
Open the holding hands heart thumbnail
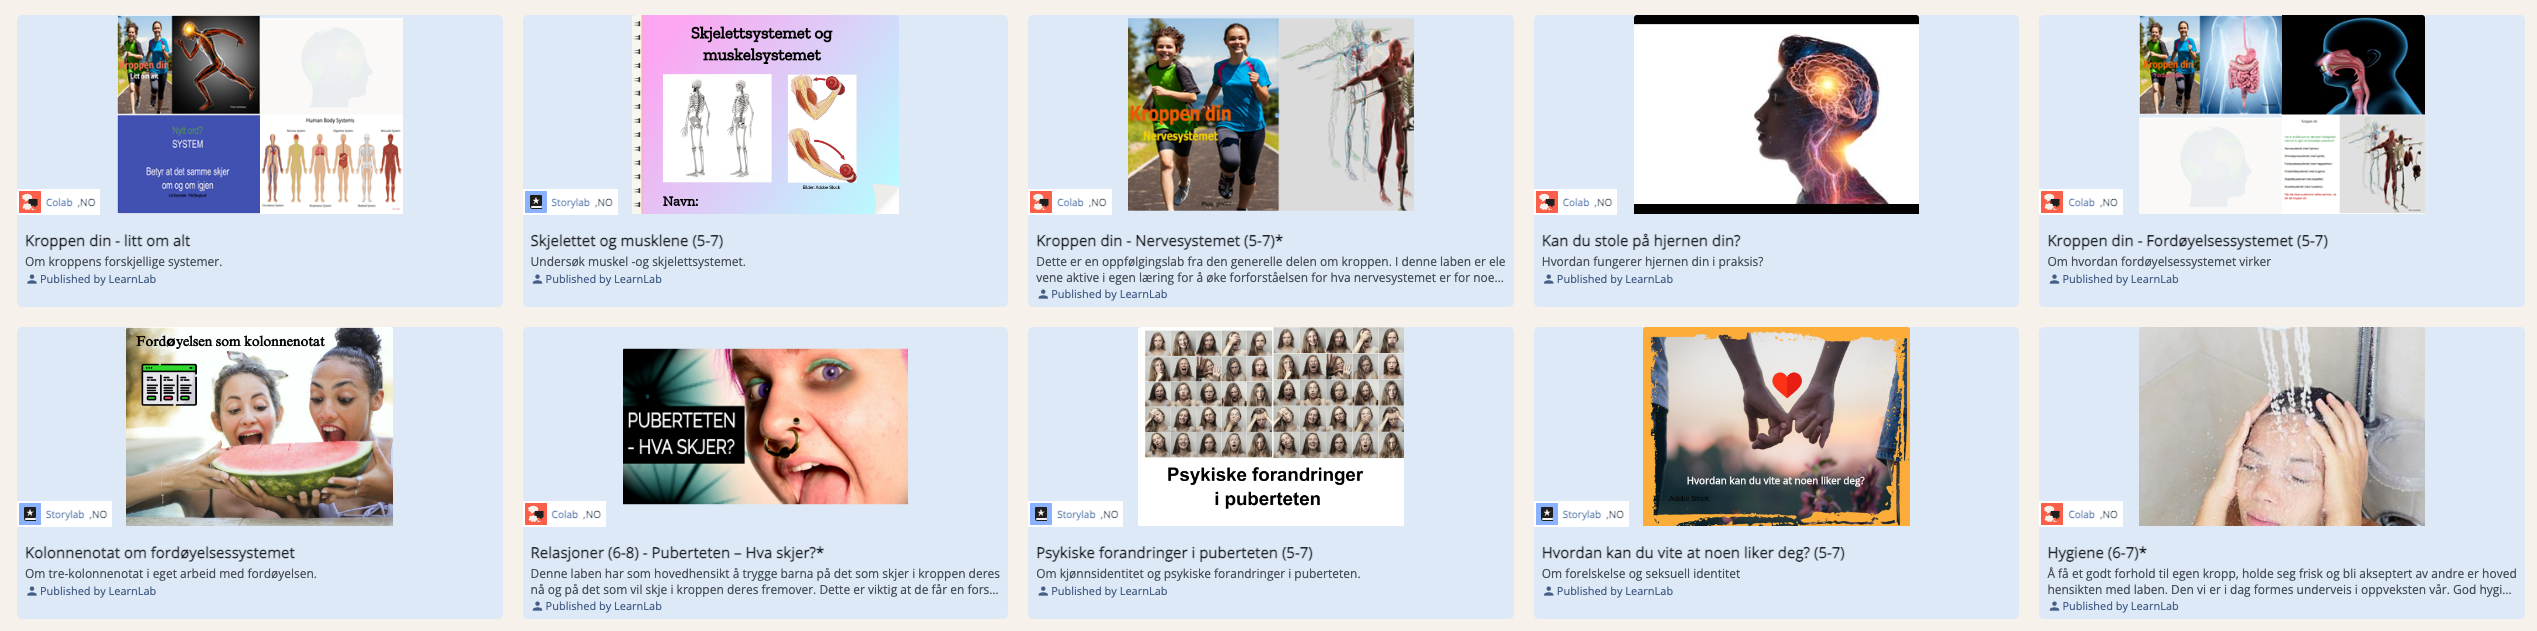[1776, 427]
